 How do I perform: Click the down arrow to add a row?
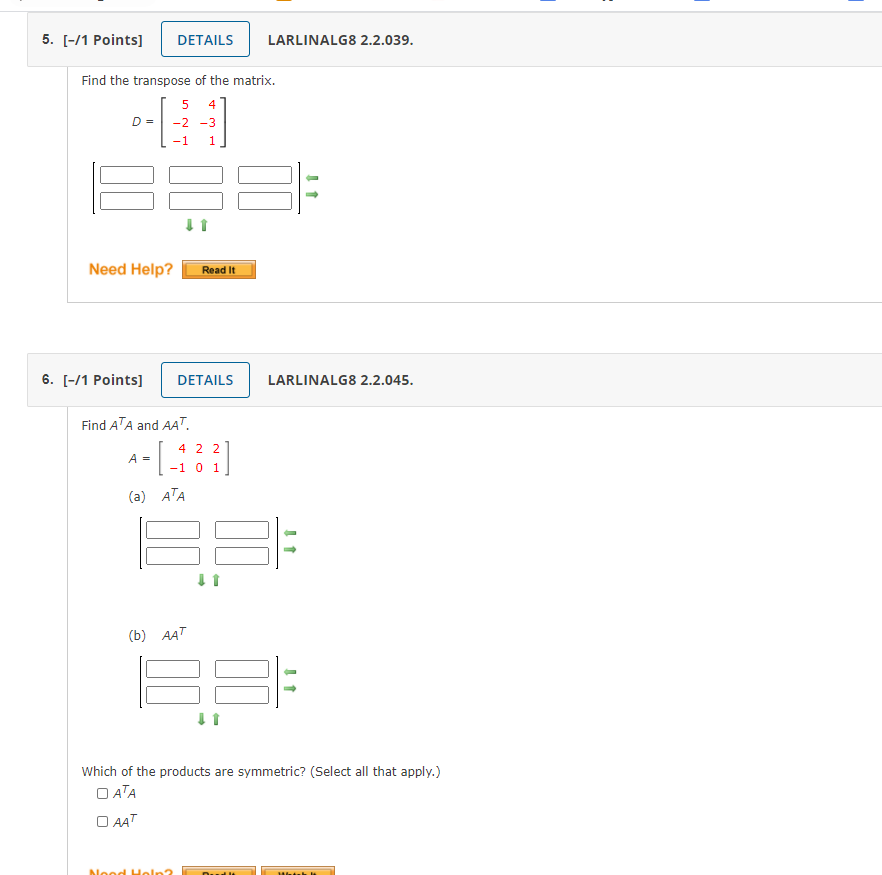coord(189,225)
